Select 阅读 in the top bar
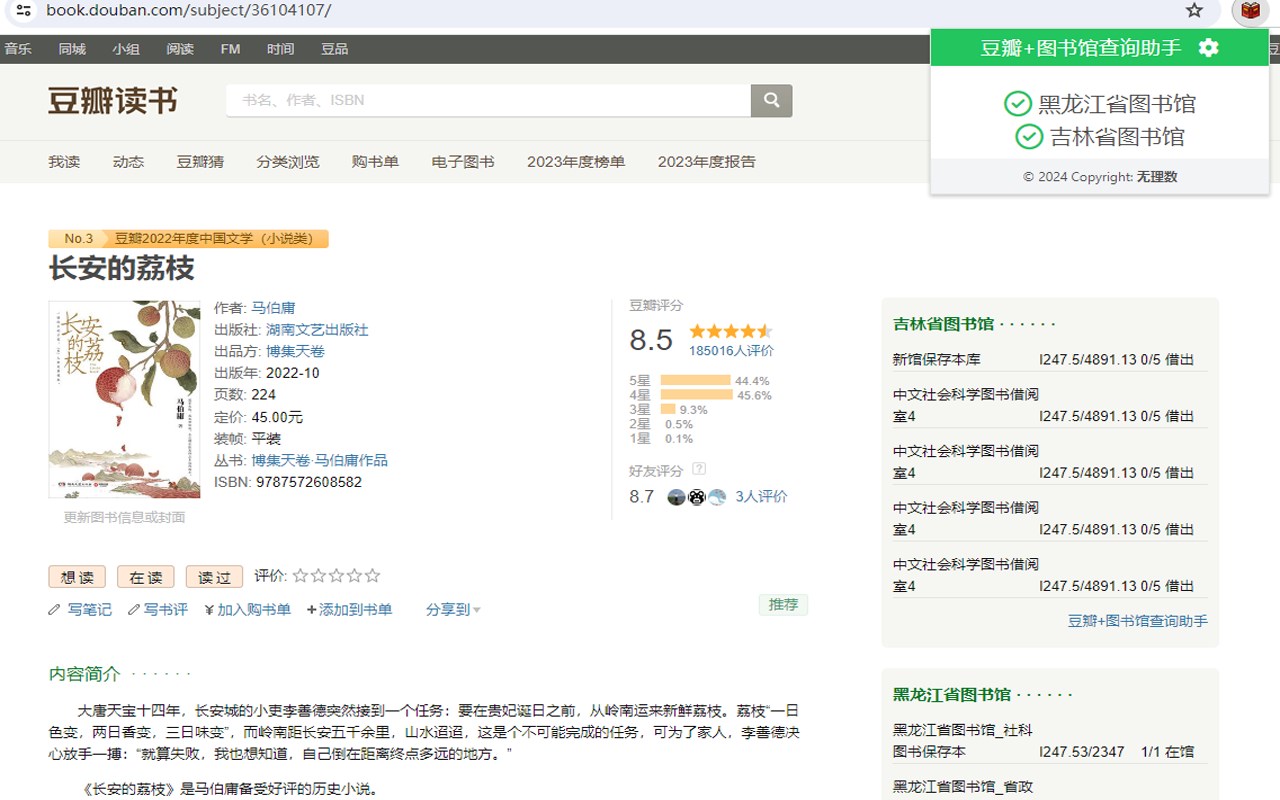The width and height of the screenshot is (1280, 800). [x=180, y=49]
